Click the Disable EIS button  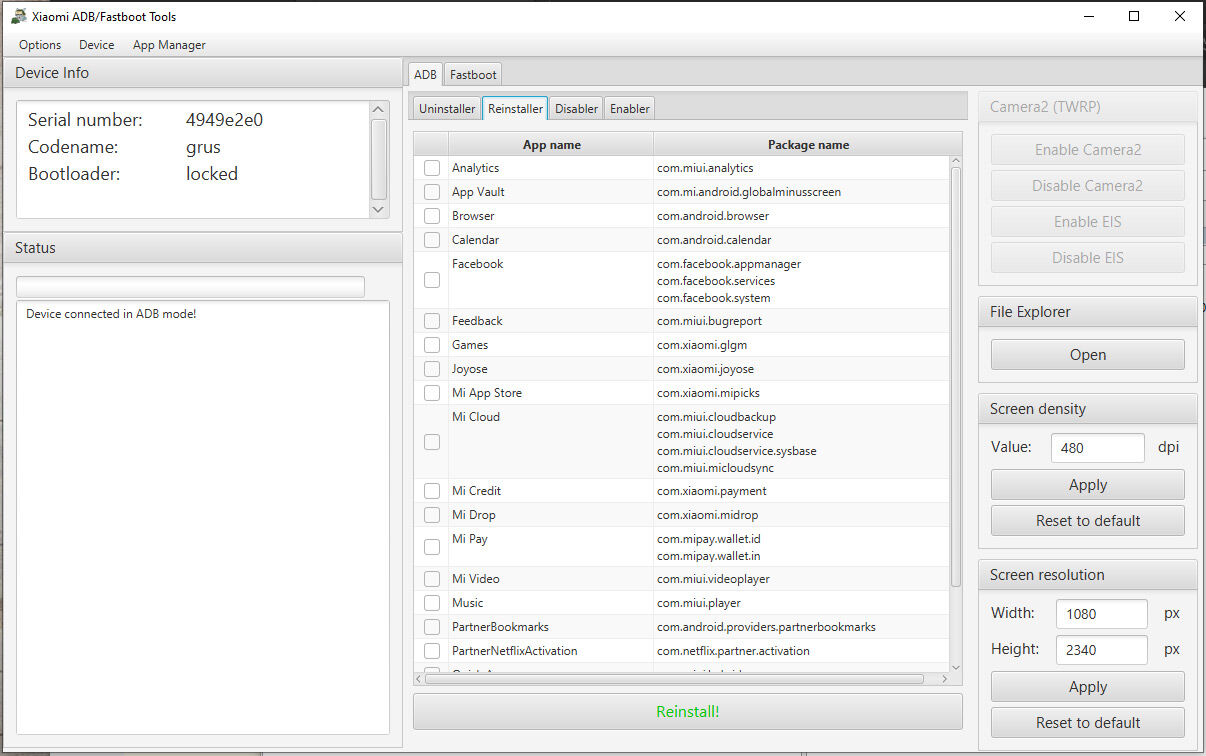[x=1088, y=258]
